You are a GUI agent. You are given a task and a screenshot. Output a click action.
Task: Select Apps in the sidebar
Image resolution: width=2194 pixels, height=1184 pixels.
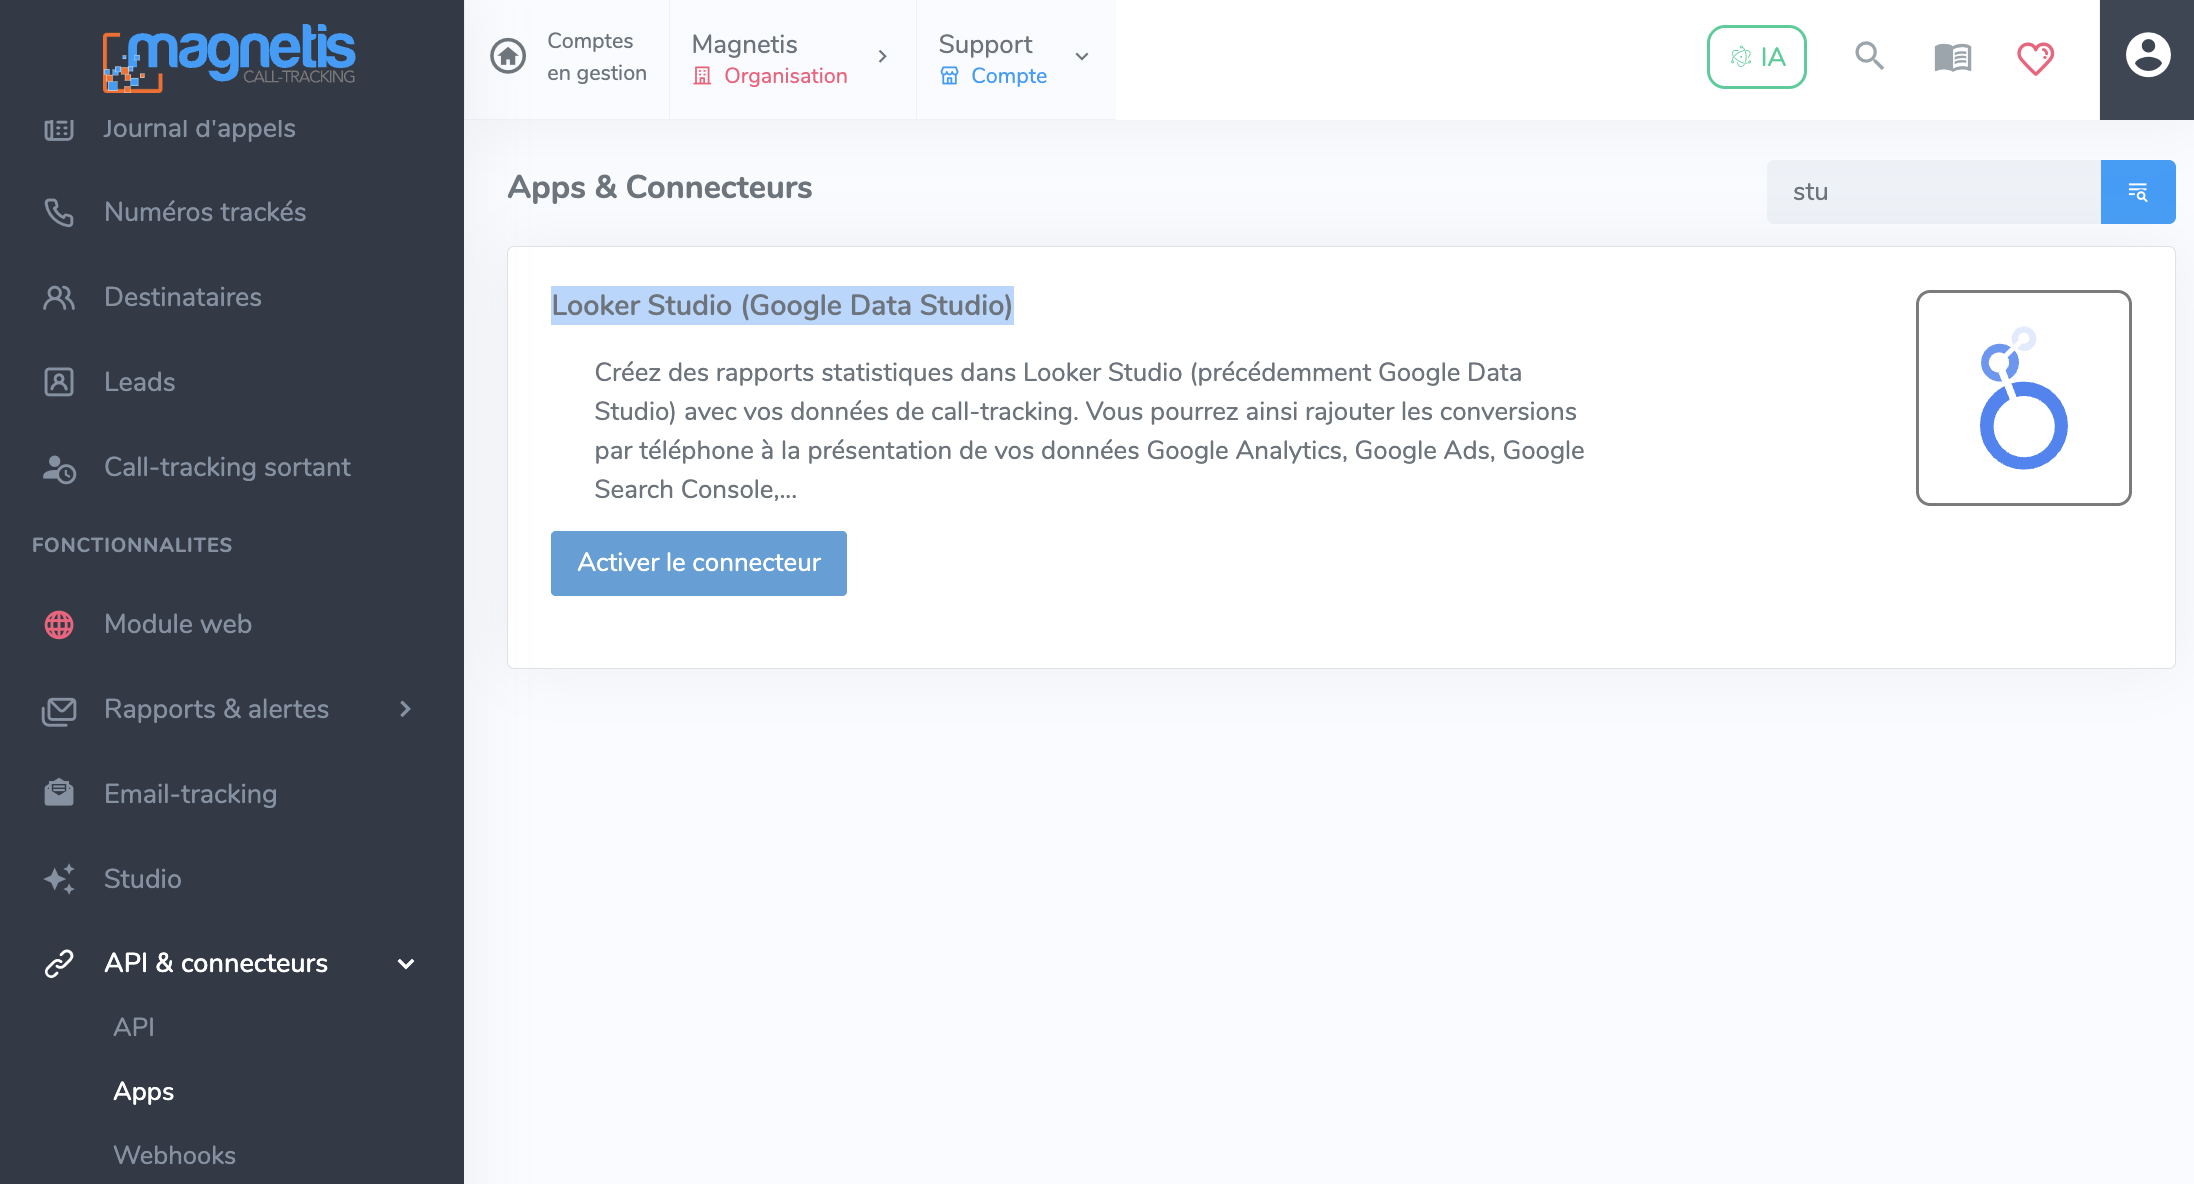(x=143, y=1091)
